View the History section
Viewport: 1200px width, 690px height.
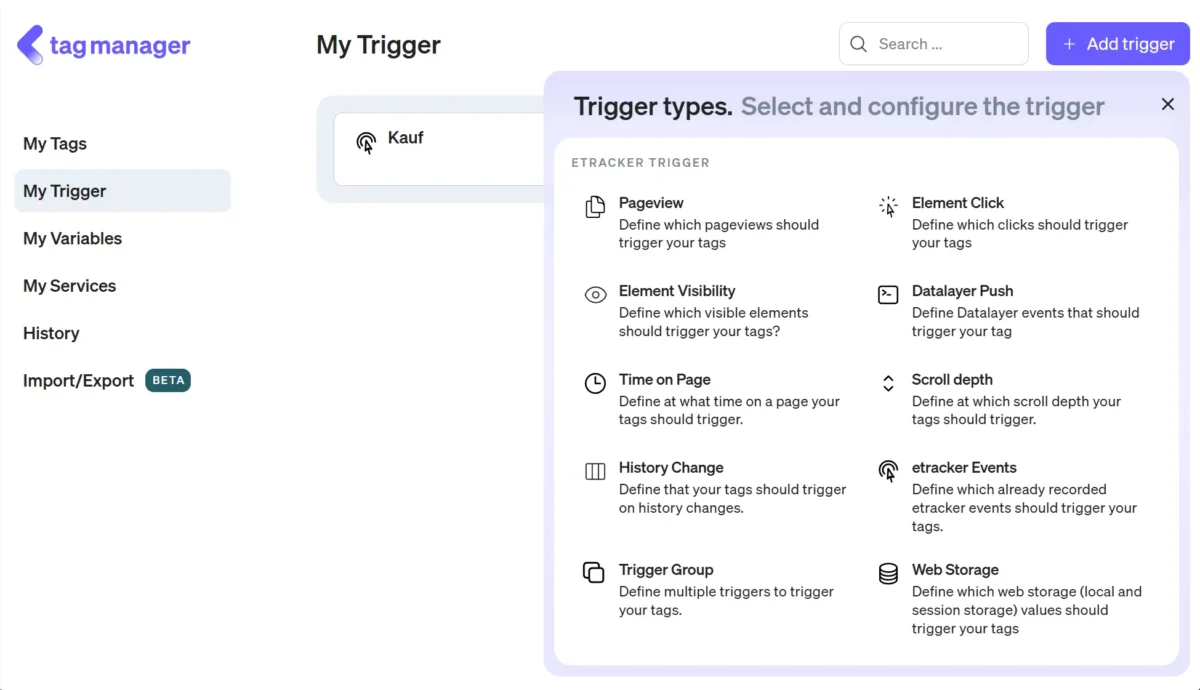coord(51,333)
